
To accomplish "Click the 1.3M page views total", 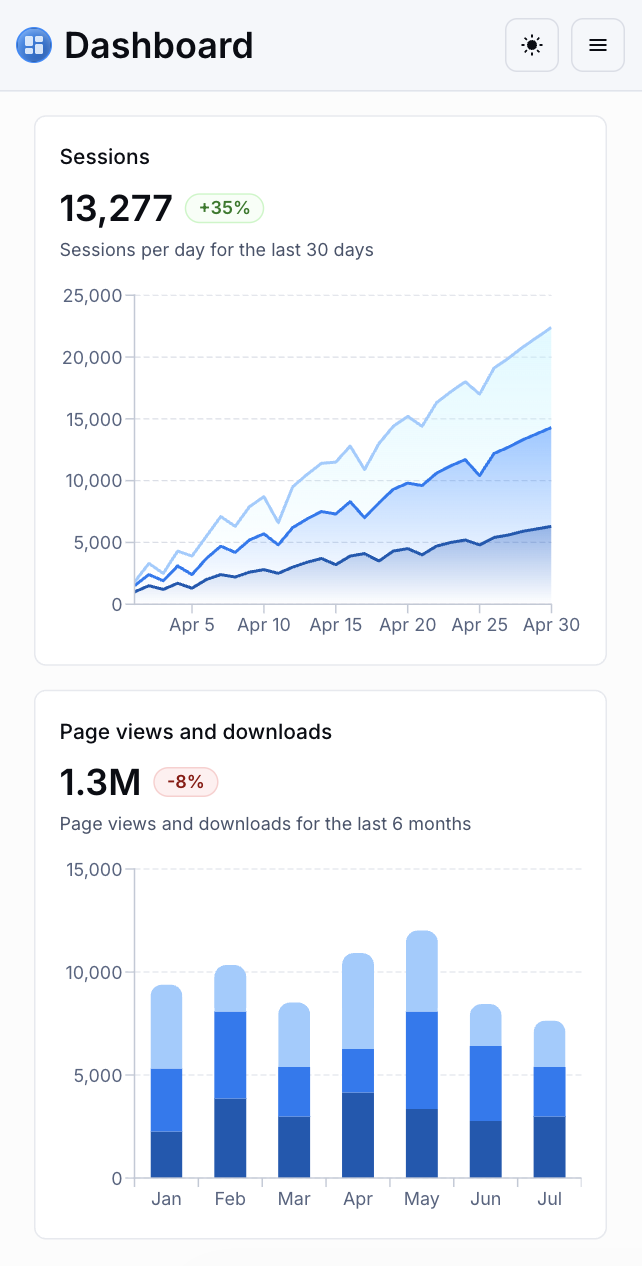I will pyautogui.click(x=98, y=782).
